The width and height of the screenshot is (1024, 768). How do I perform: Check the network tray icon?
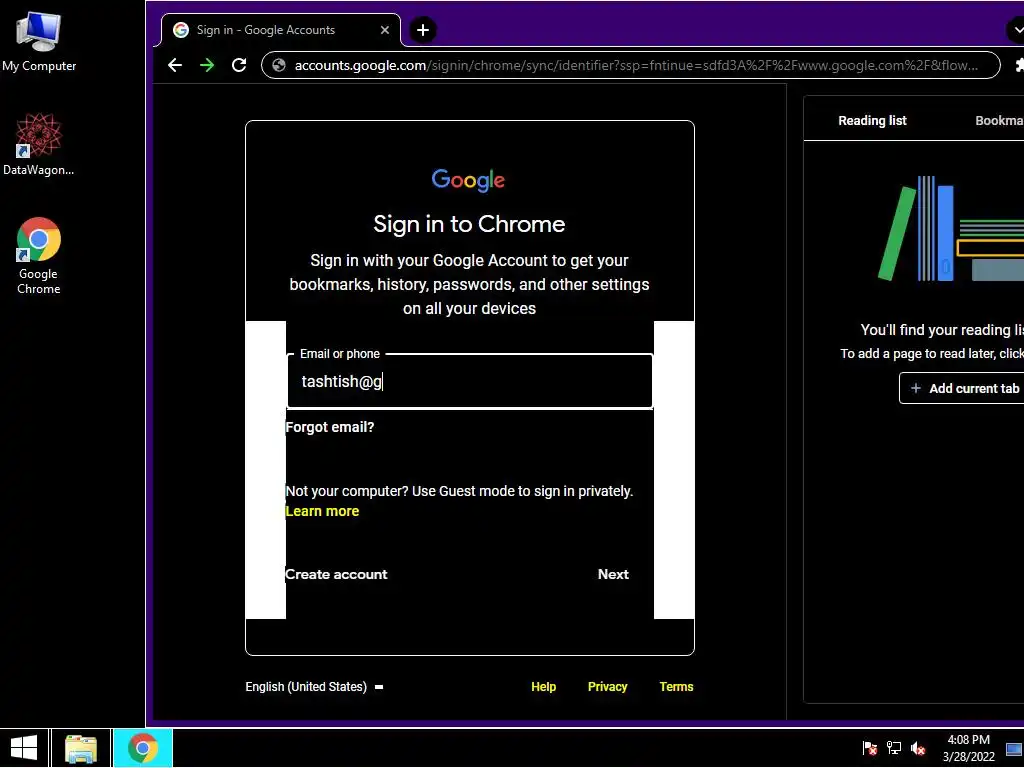tap(893, 748)
